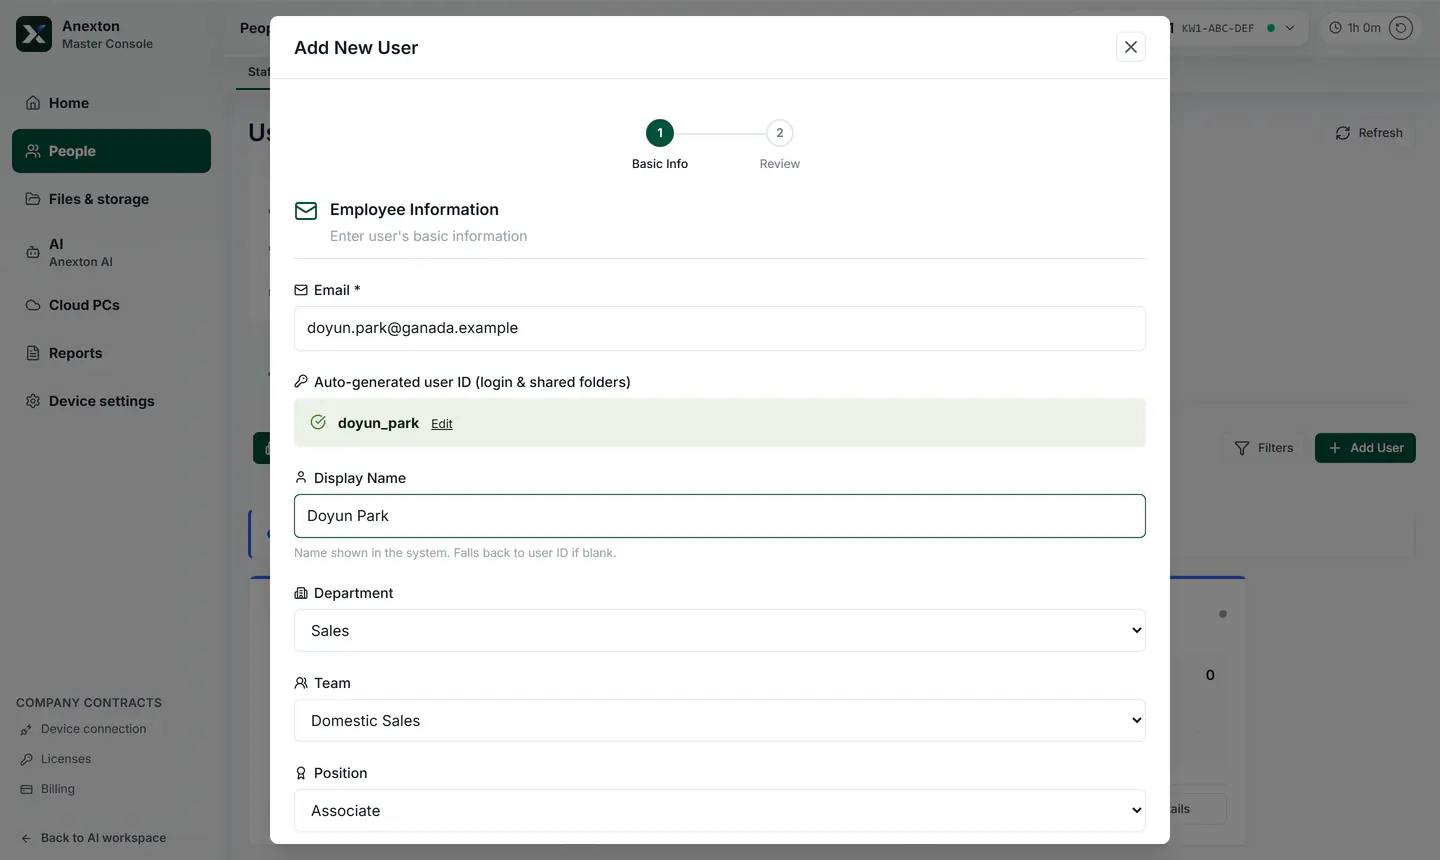Go back to AI workspace
Screen dimensions: 1440x860
click(94, 838)
